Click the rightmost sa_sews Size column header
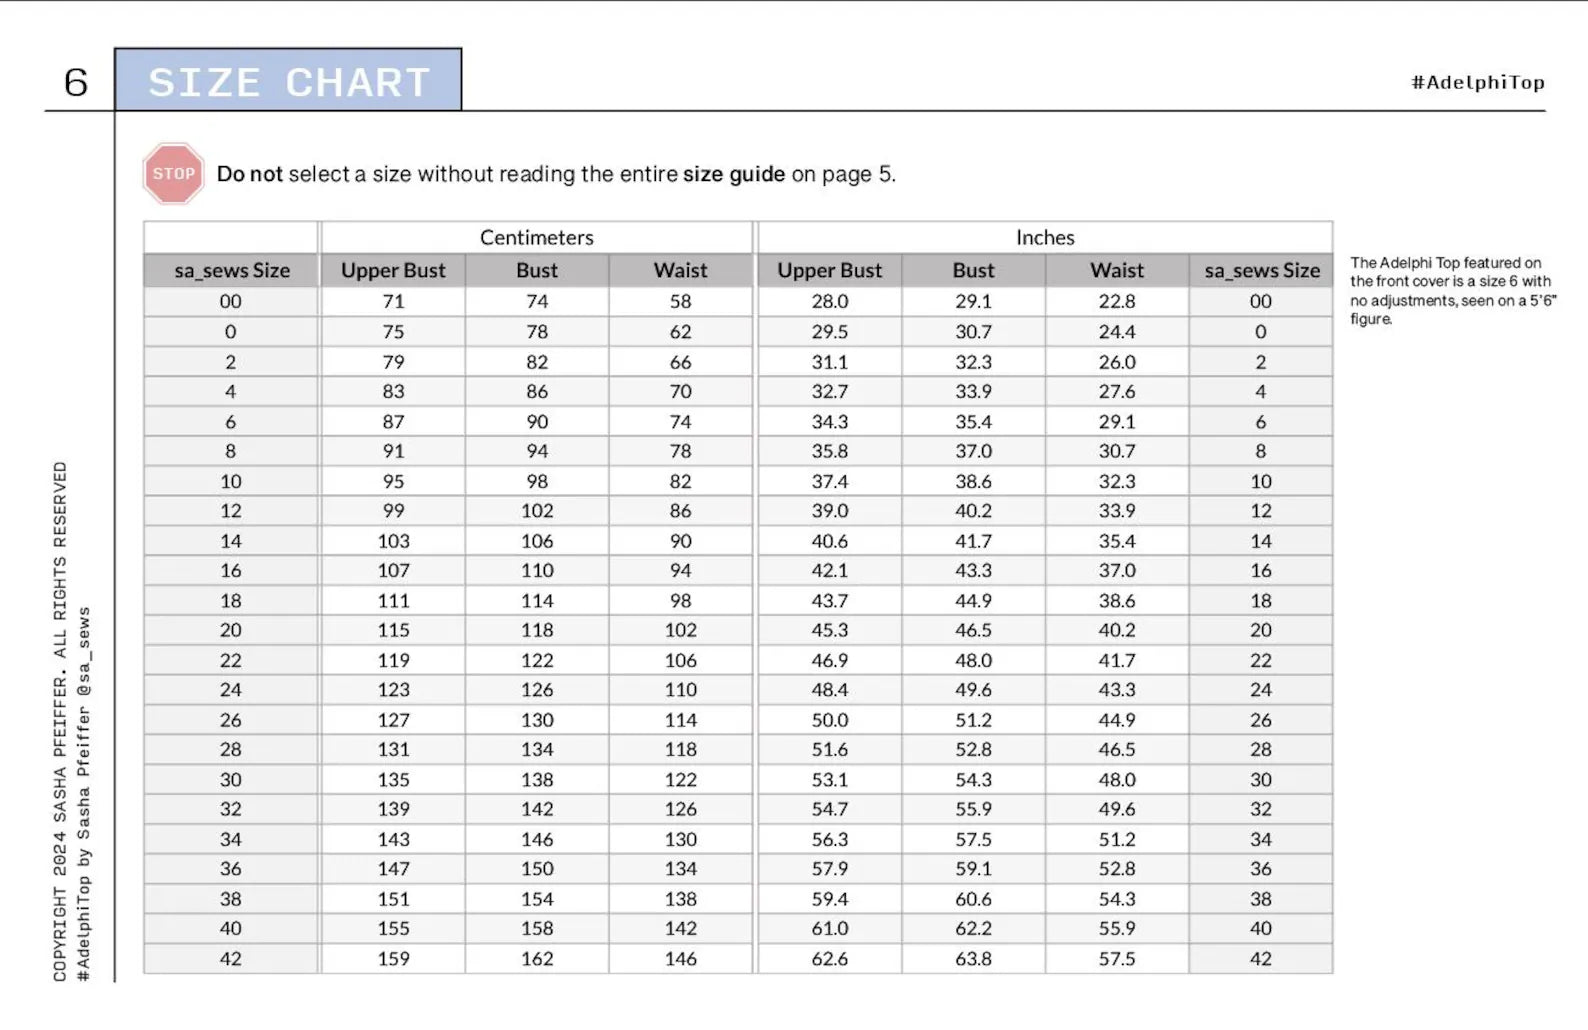 click(x=1261, y=271)
